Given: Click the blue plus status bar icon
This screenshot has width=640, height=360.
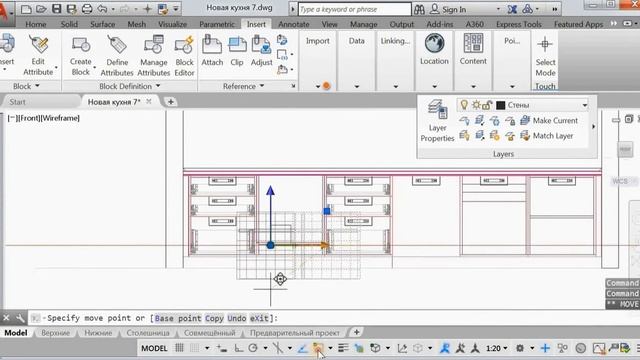Looking at the screenshot, I should (545, 348).
